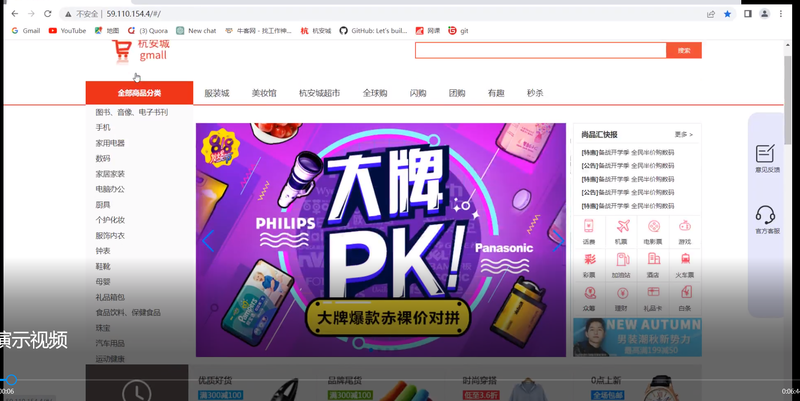800x401 pixels.
Task: Open the 游戏 game icon
Action: click(x=685, y=232)
